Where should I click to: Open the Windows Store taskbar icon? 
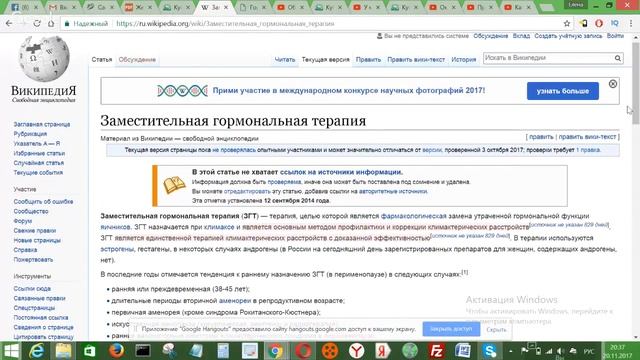(89, 351)
